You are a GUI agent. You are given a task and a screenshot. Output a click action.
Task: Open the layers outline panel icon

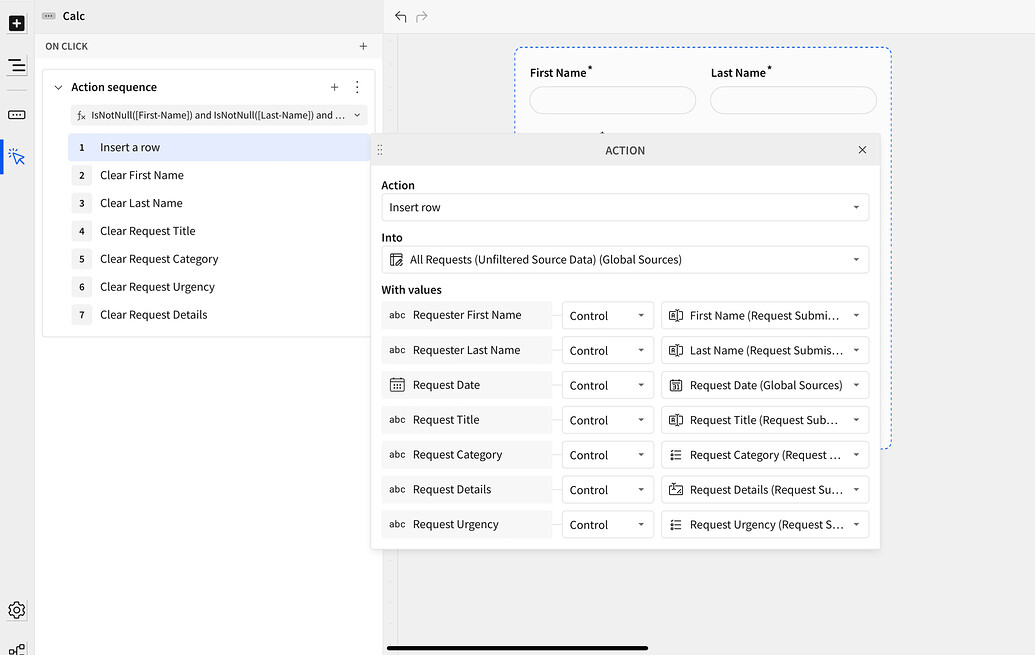(16, 66)
